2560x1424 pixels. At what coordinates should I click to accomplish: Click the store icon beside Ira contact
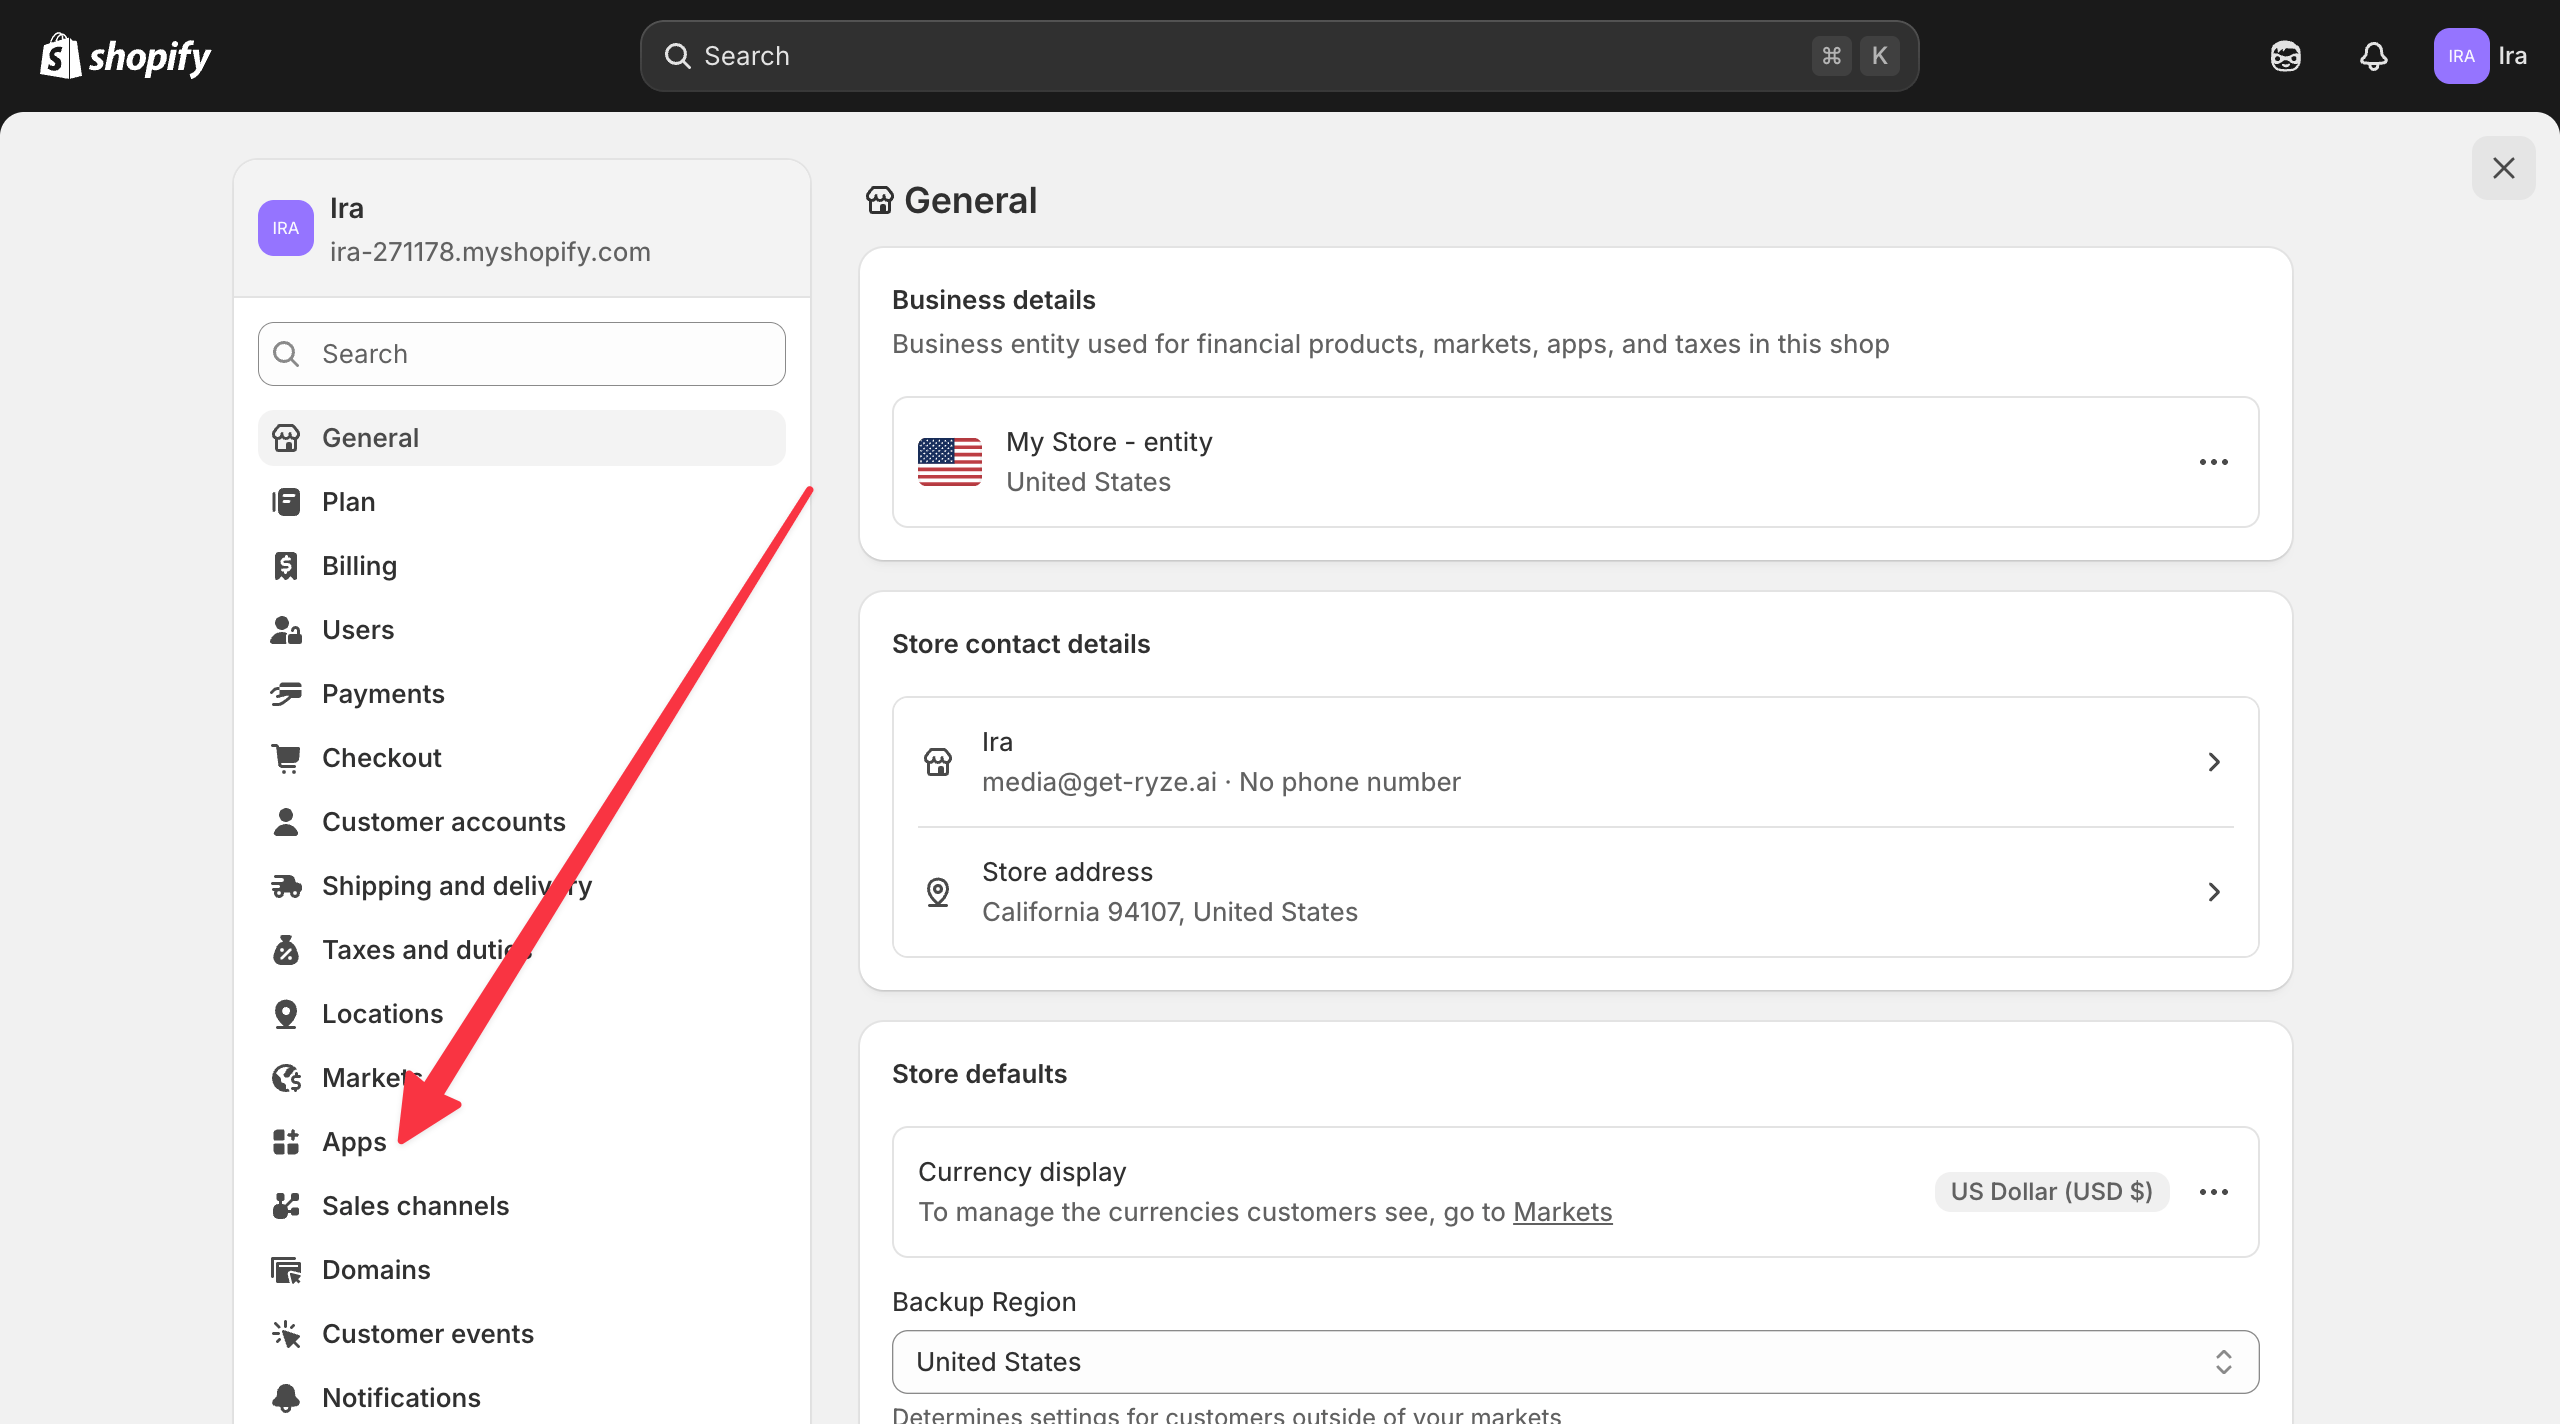937,762
